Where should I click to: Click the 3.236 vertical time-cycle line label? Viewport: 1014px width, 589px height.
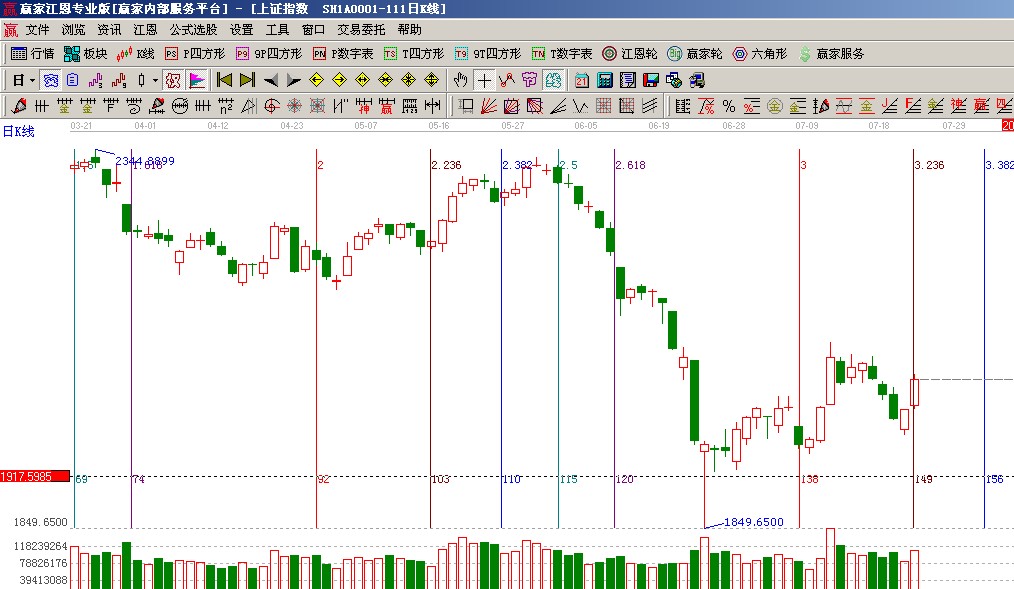pos(929,165)
